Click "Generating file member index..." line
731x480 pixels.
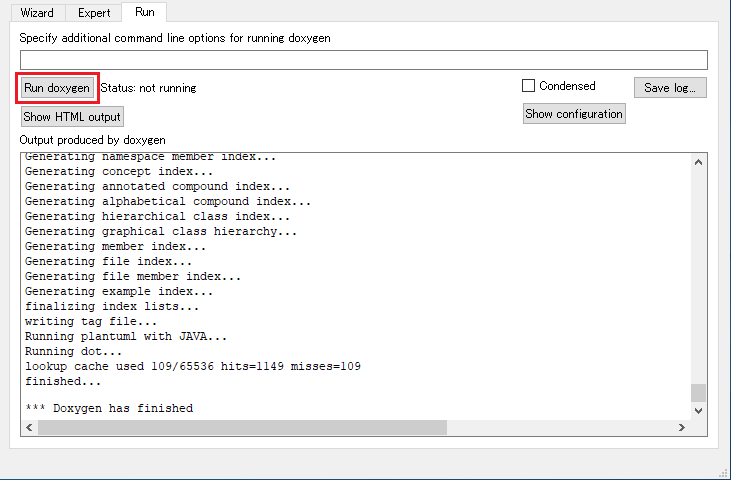click(x=133, y=276)
